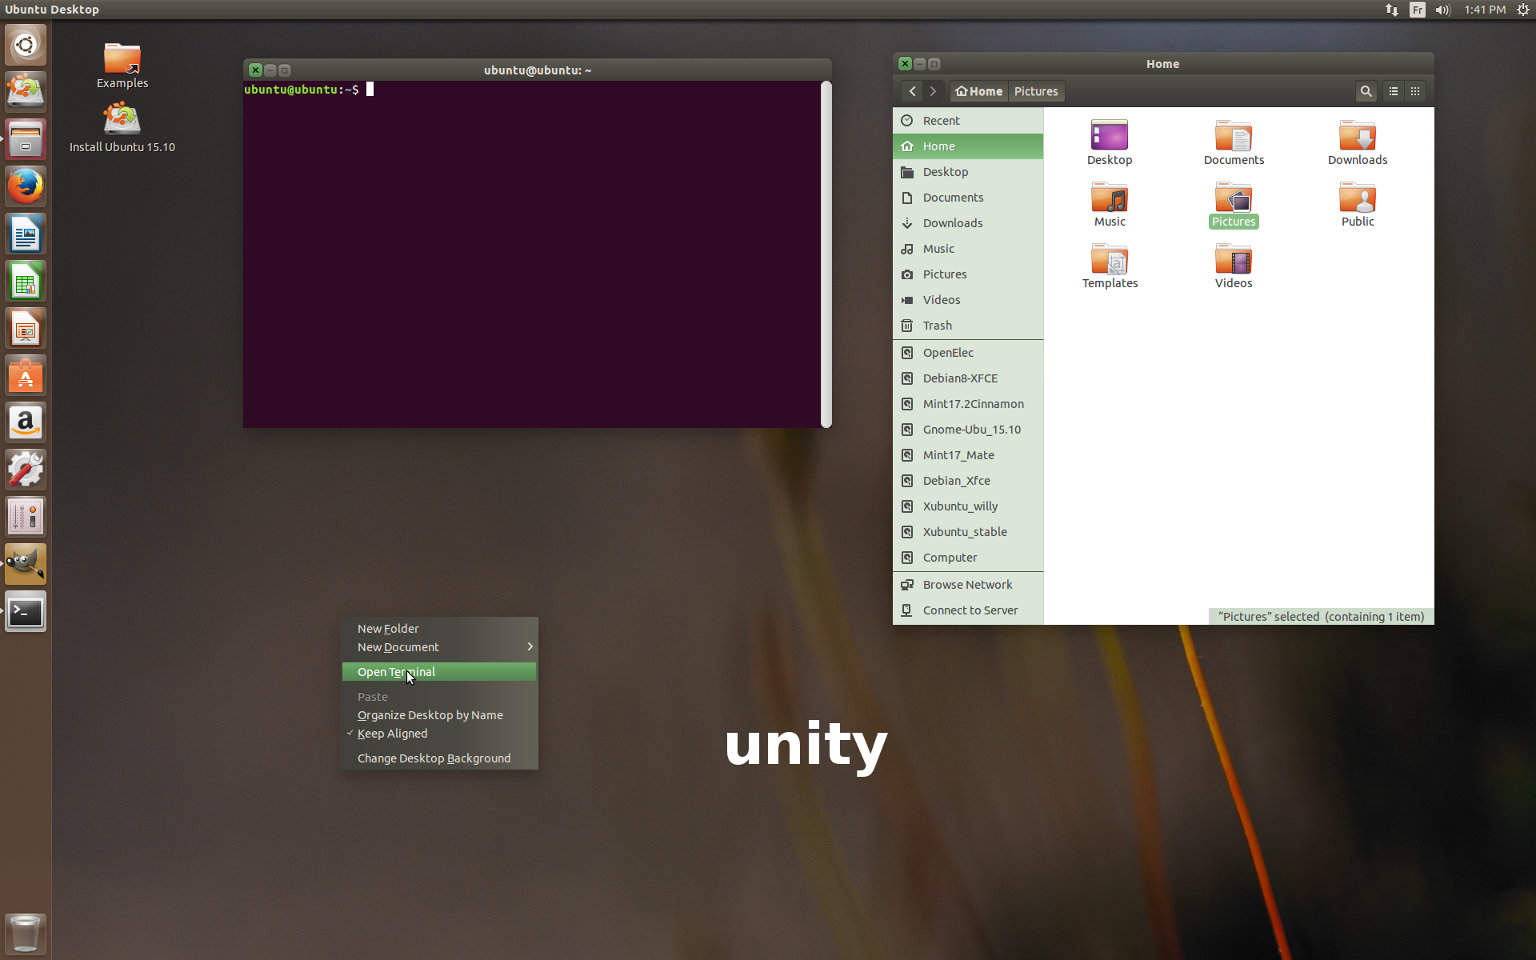Choose Open Terminal in context menu
The width and height of the screenshot is (1536, 960).
tap(439, 672)
